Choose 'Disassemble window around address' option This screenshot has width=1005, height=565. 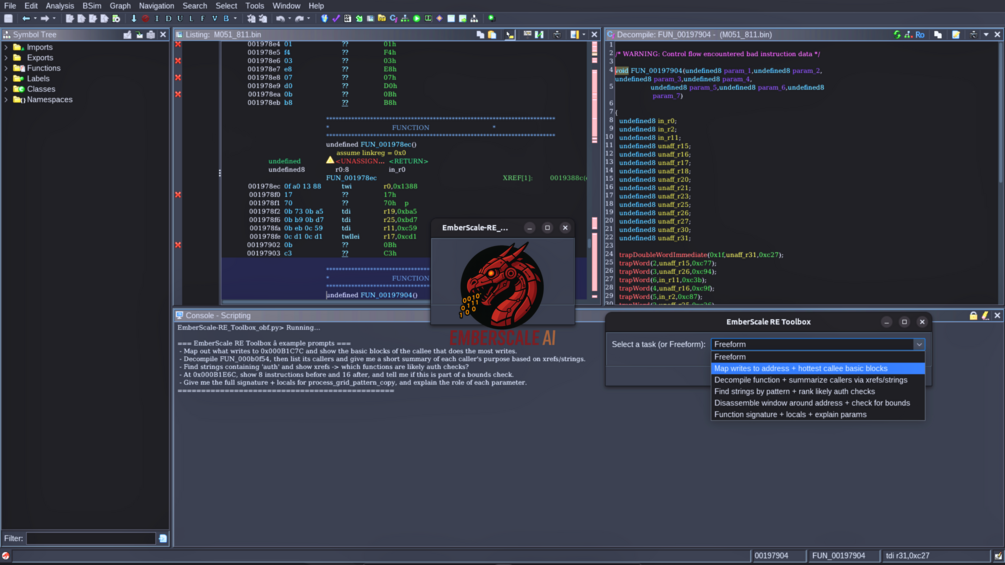tap(818, 403)
